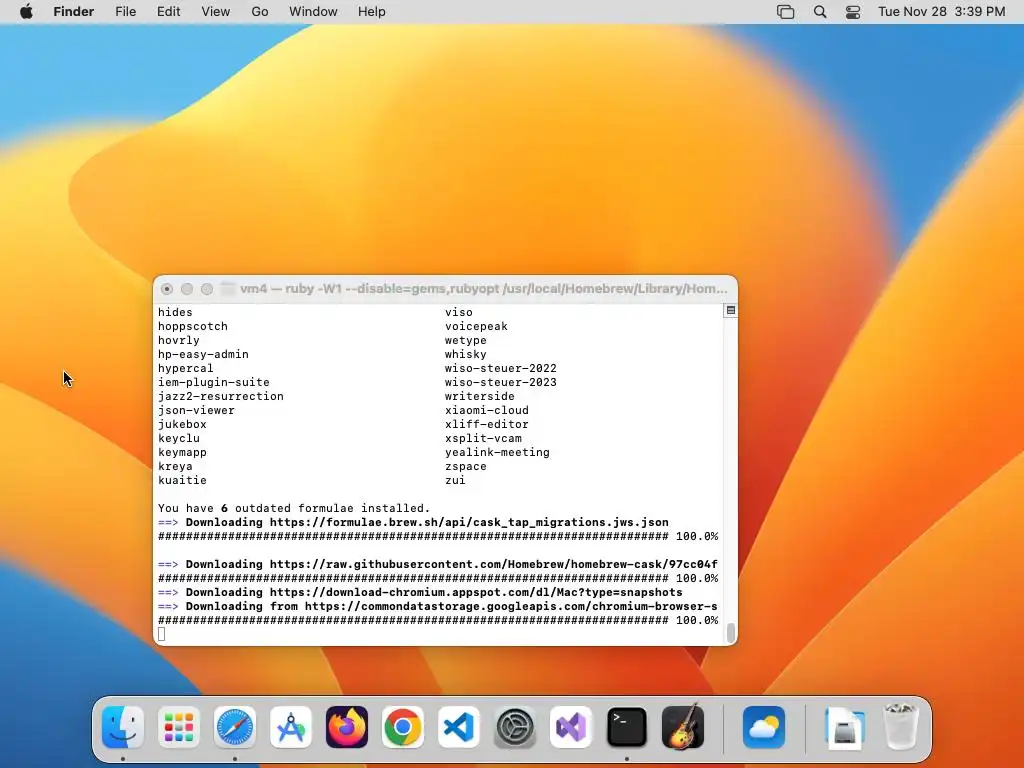Open the Apple menu
This screenshot has width=1024, height=768.
(26, 12)
